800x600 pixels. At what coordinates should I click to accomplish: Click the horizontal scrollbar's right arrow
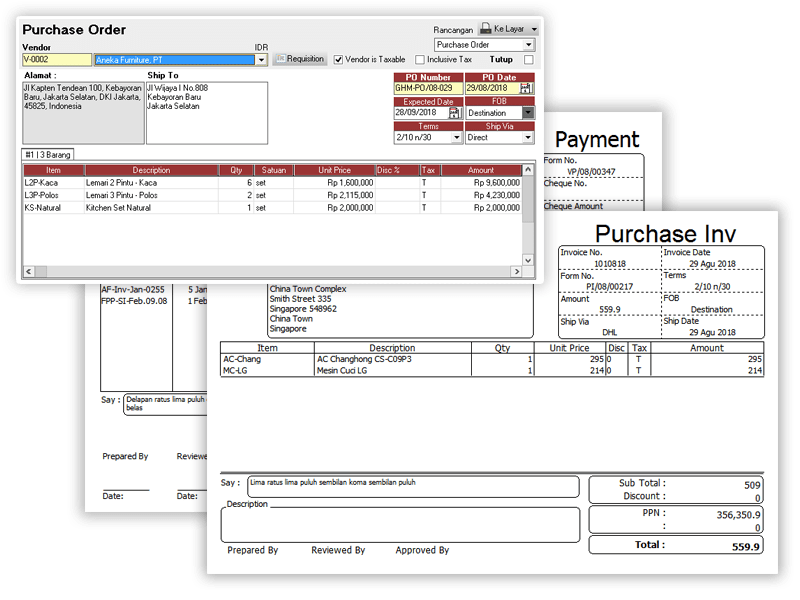(516, 272)
